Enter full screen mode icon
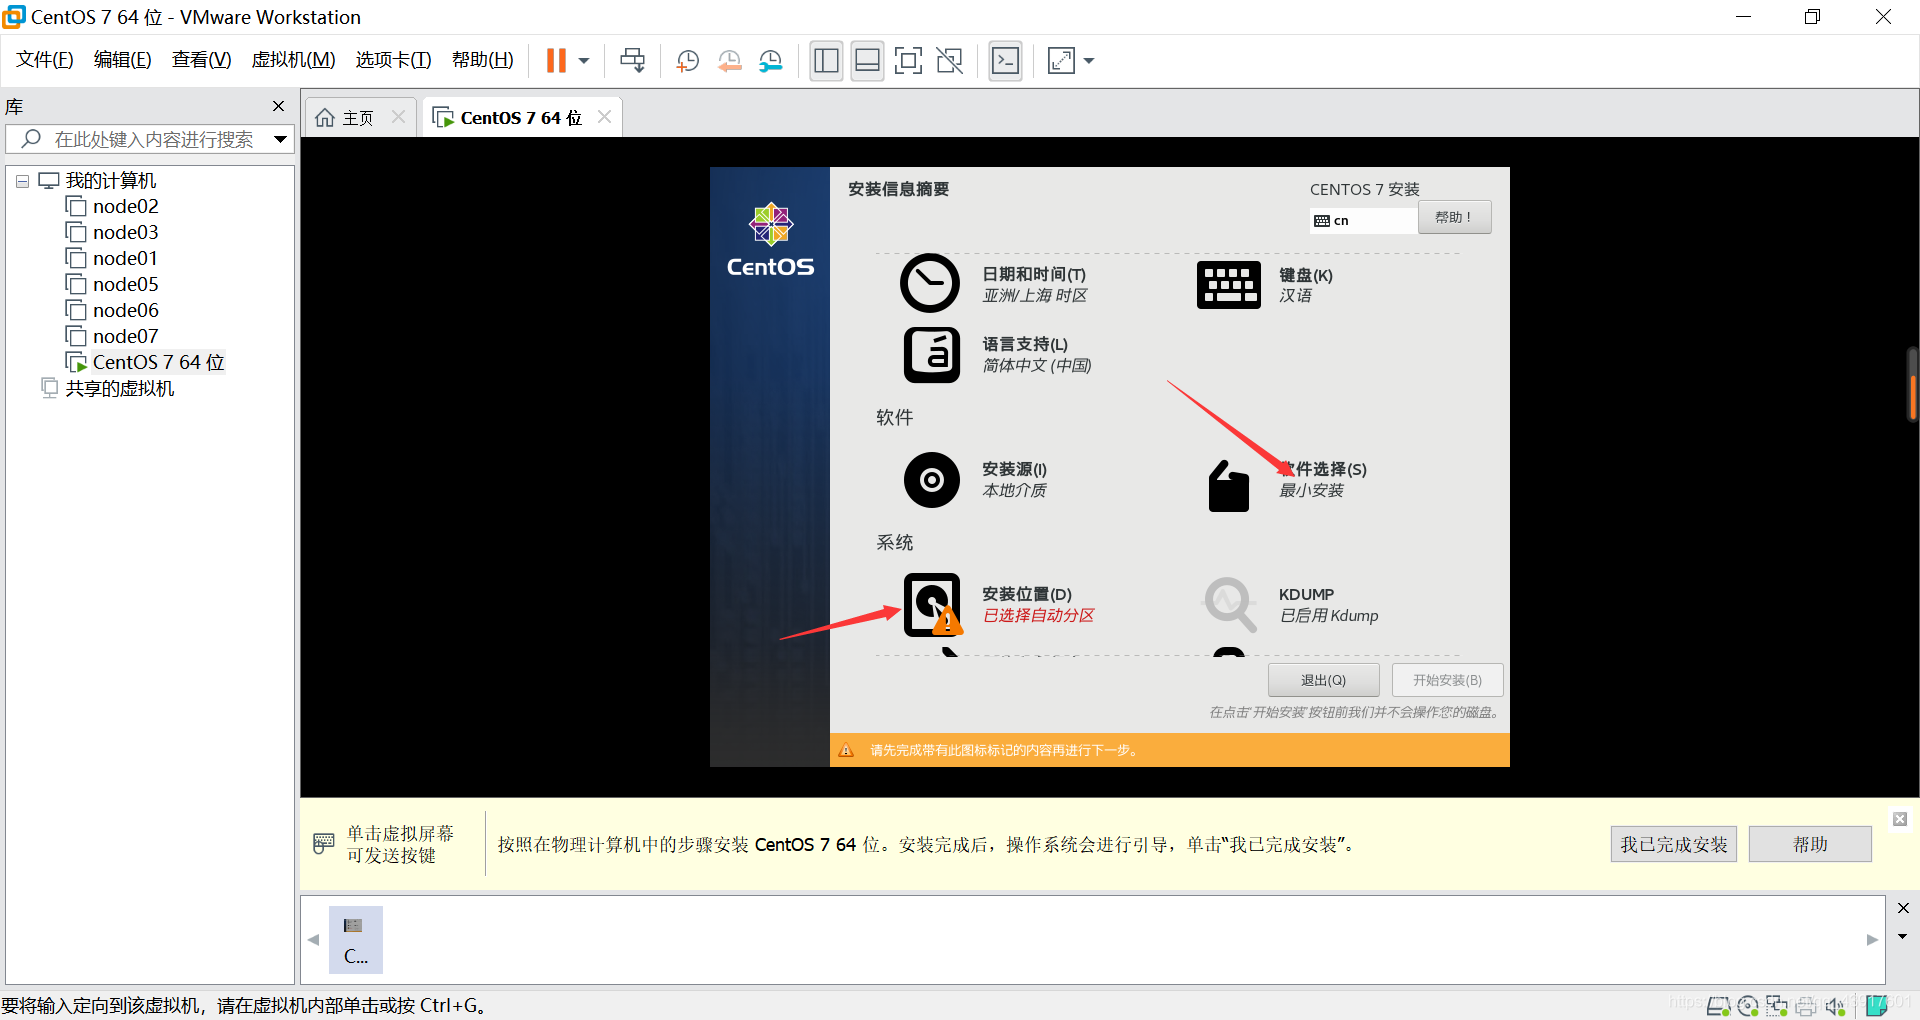The image size is (1920, 1020). click(908, 61)
